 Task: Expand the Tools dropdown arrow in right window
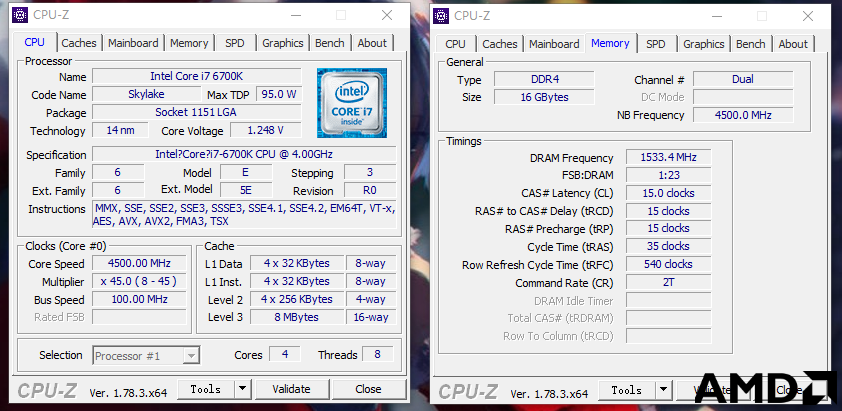(x=664, y=390)
